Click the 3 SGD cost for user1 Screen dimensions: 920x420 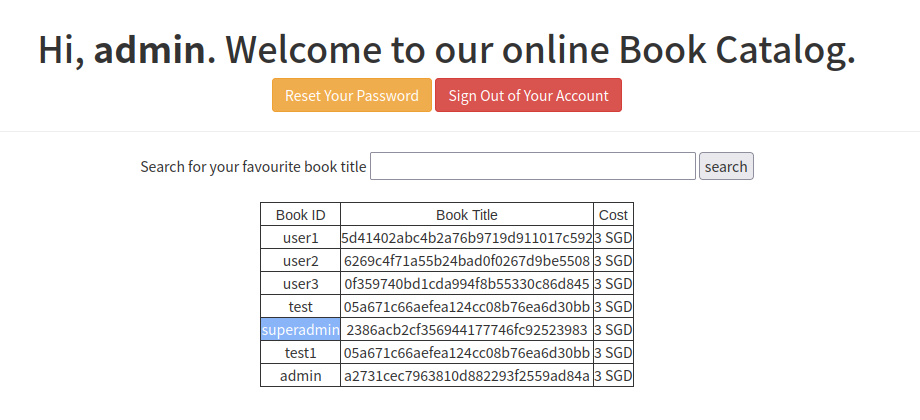coord(613,238)
